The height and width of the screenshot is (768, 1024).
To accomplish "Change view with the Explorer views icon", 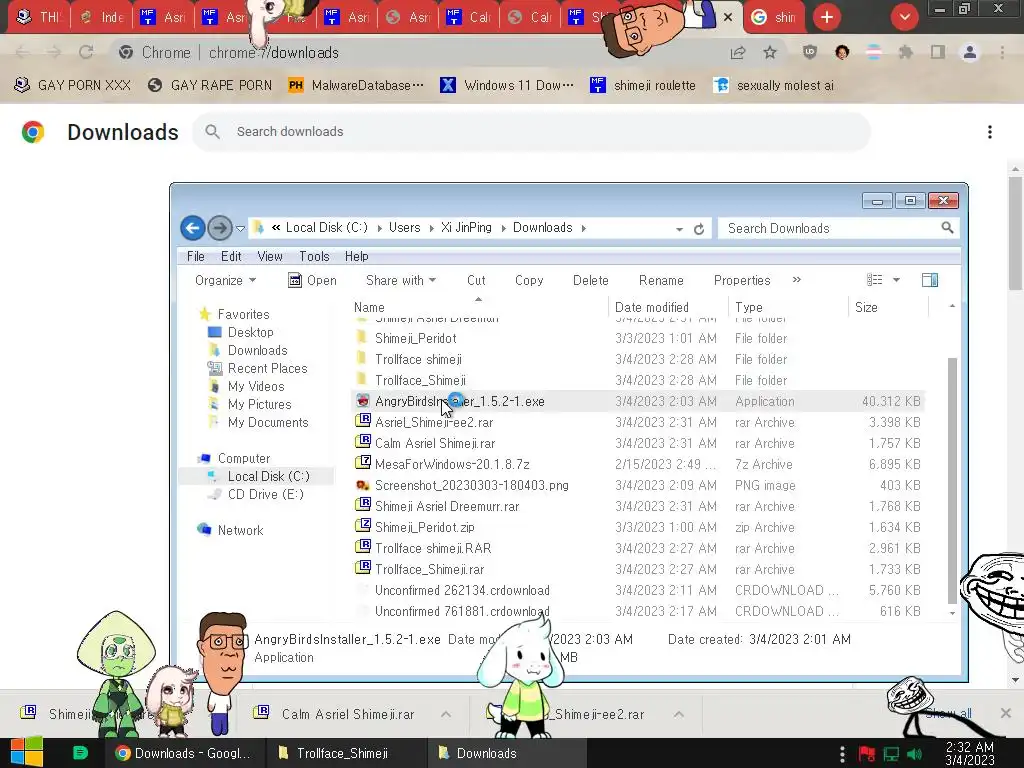I will 874,280.
